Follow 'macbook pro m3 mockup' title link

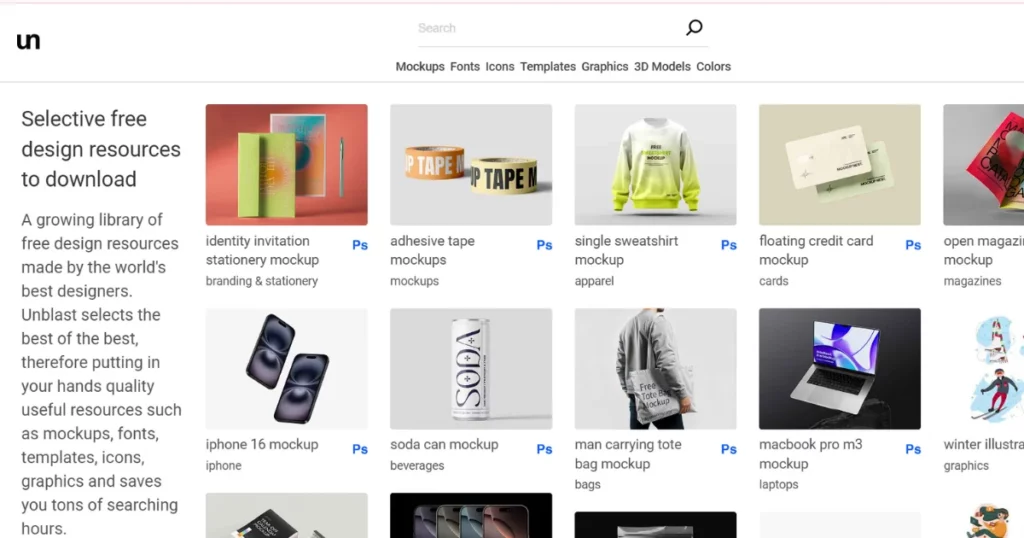coord(810,454)
